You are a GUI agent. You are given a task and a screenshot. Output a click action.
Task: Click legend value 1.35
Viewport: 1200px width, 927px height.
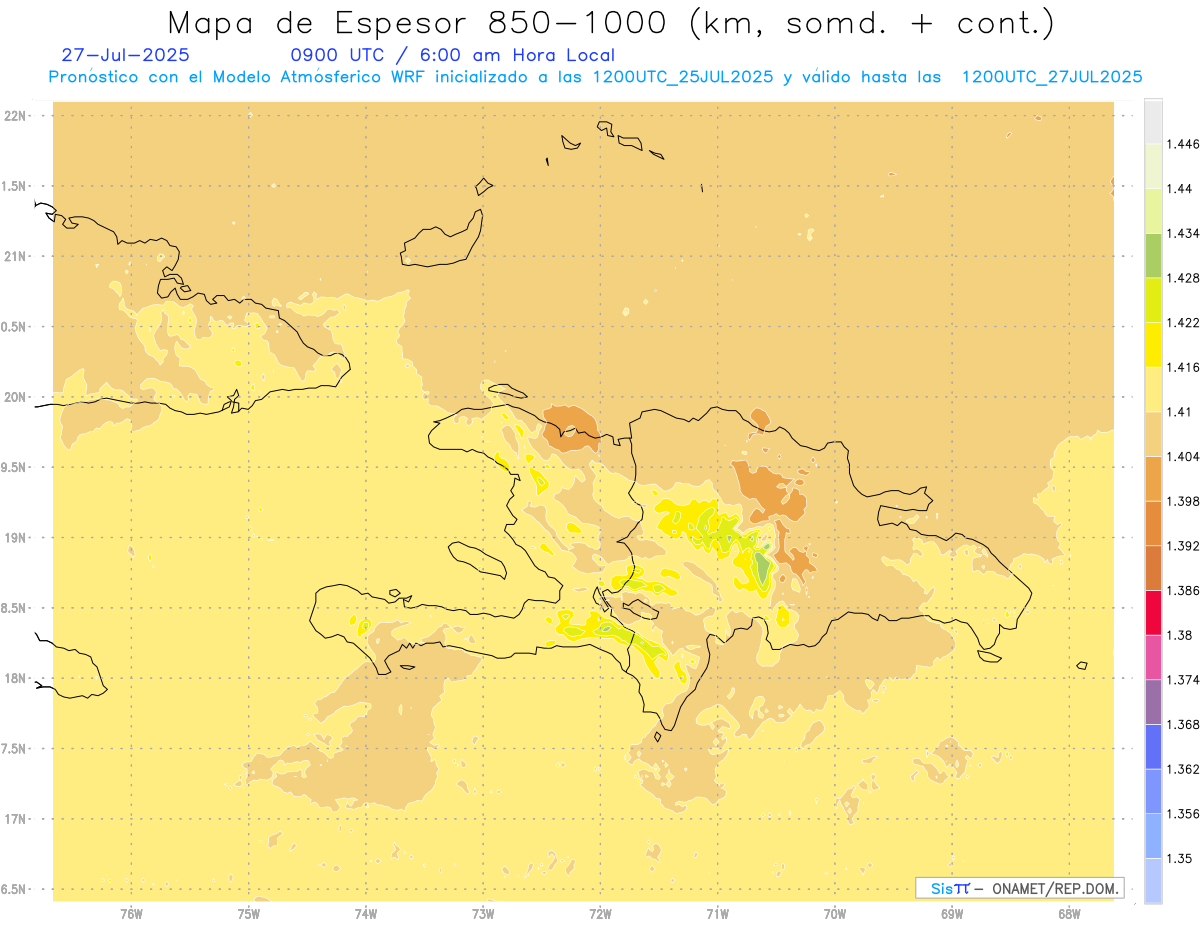tap(1180, 858)
